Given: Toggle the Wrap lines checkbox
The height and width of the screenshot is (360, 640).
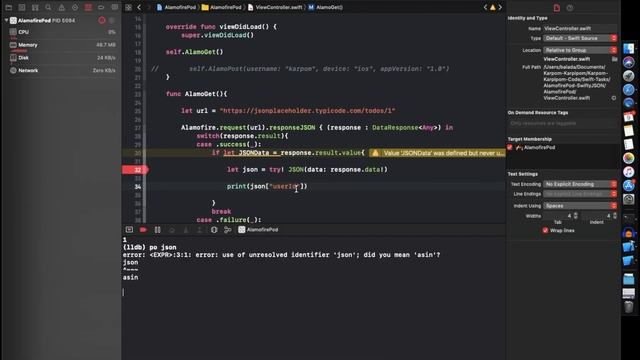Looking at the screenshot, I should point(545,230).
